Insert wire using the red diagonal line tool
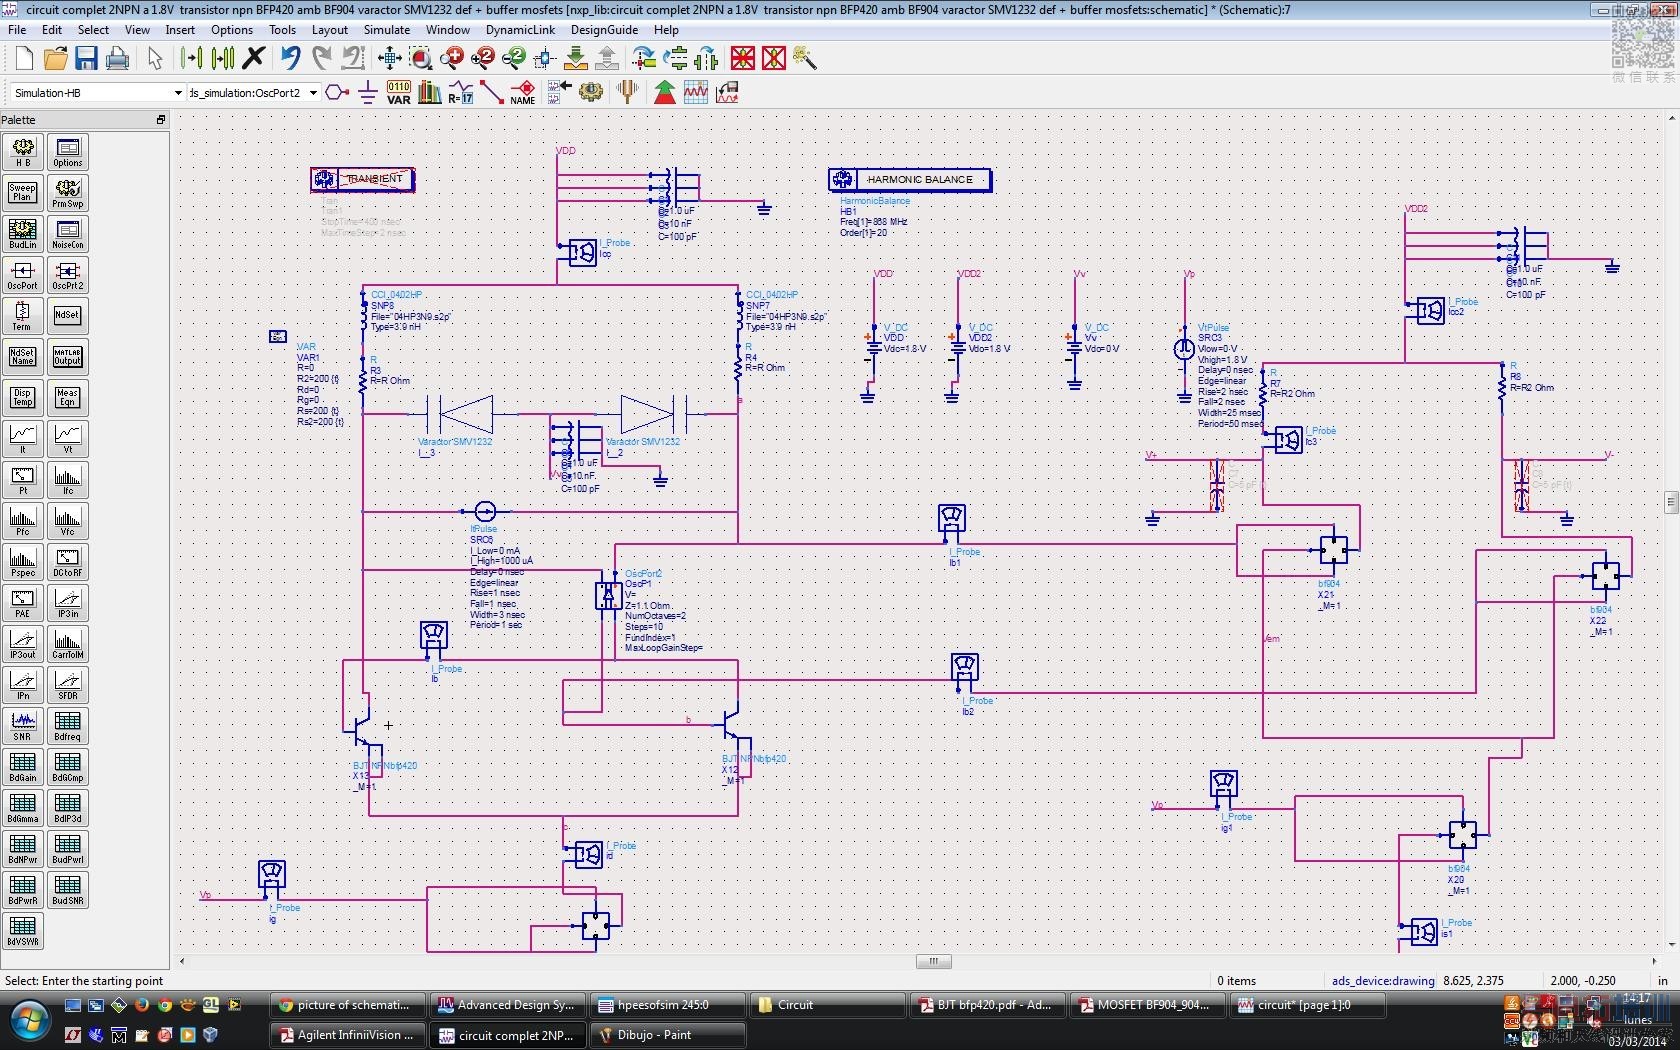 pyautogui.click(x=491, y=93)
